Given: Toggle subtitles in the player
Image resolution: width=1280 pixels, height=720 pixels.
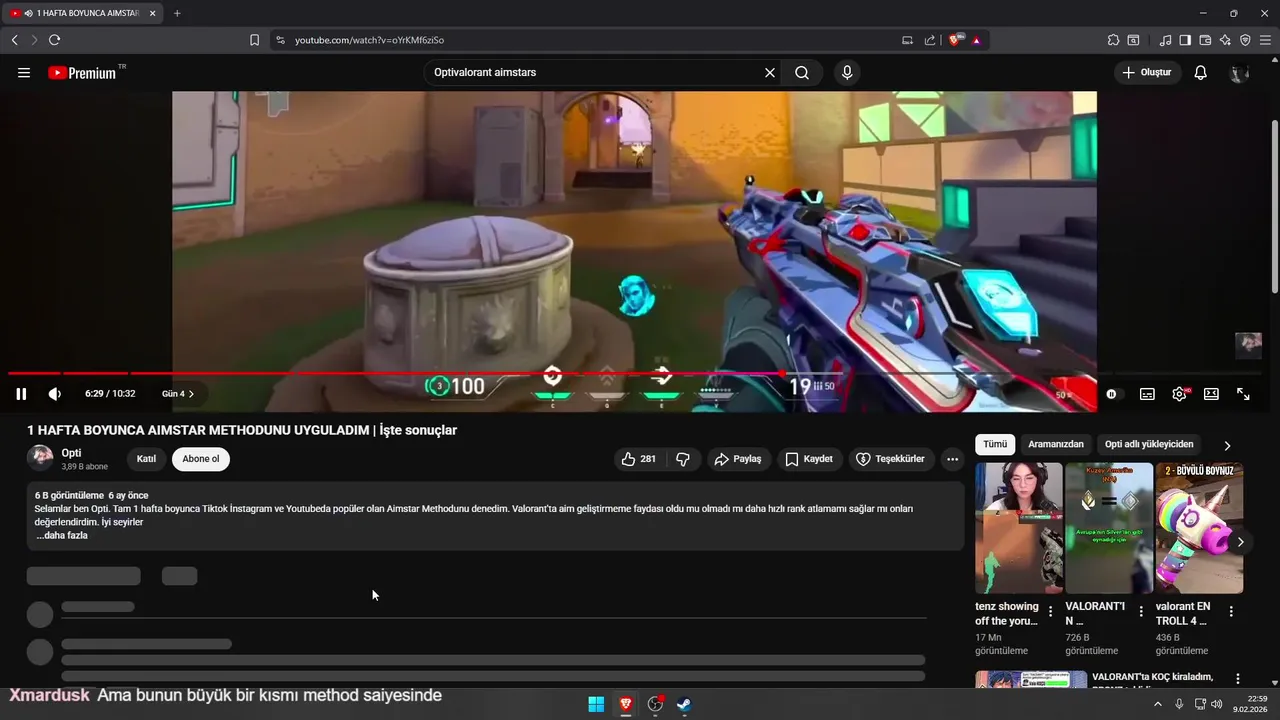Looking at the screenshot, I should (1147, 394).
